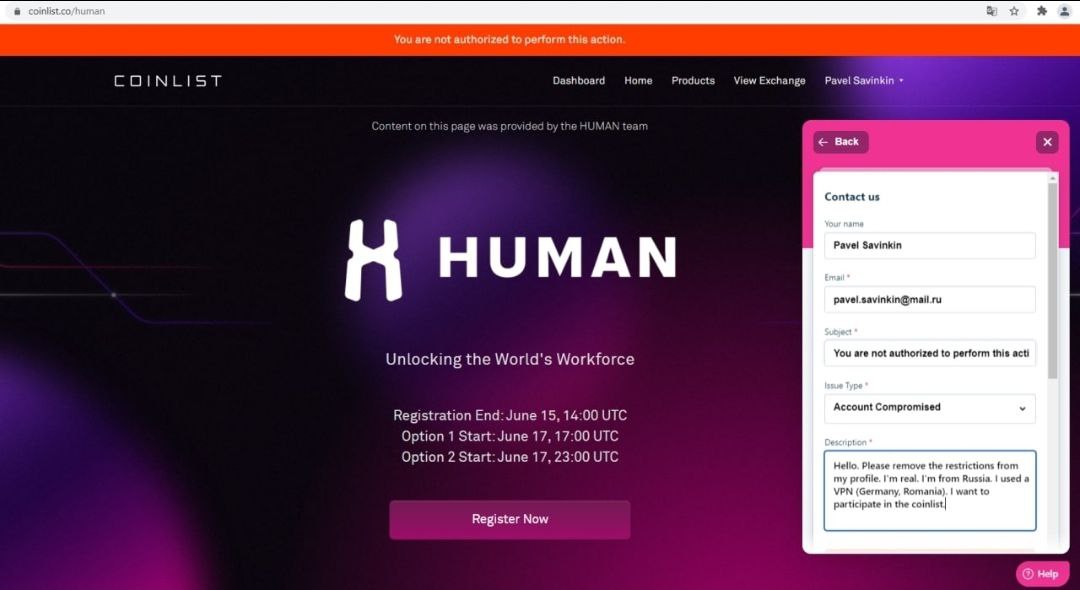Click the 'You are not authorized' banner text
The width and height of the screenshot is (1080, 590).
[x=510, y=39]
